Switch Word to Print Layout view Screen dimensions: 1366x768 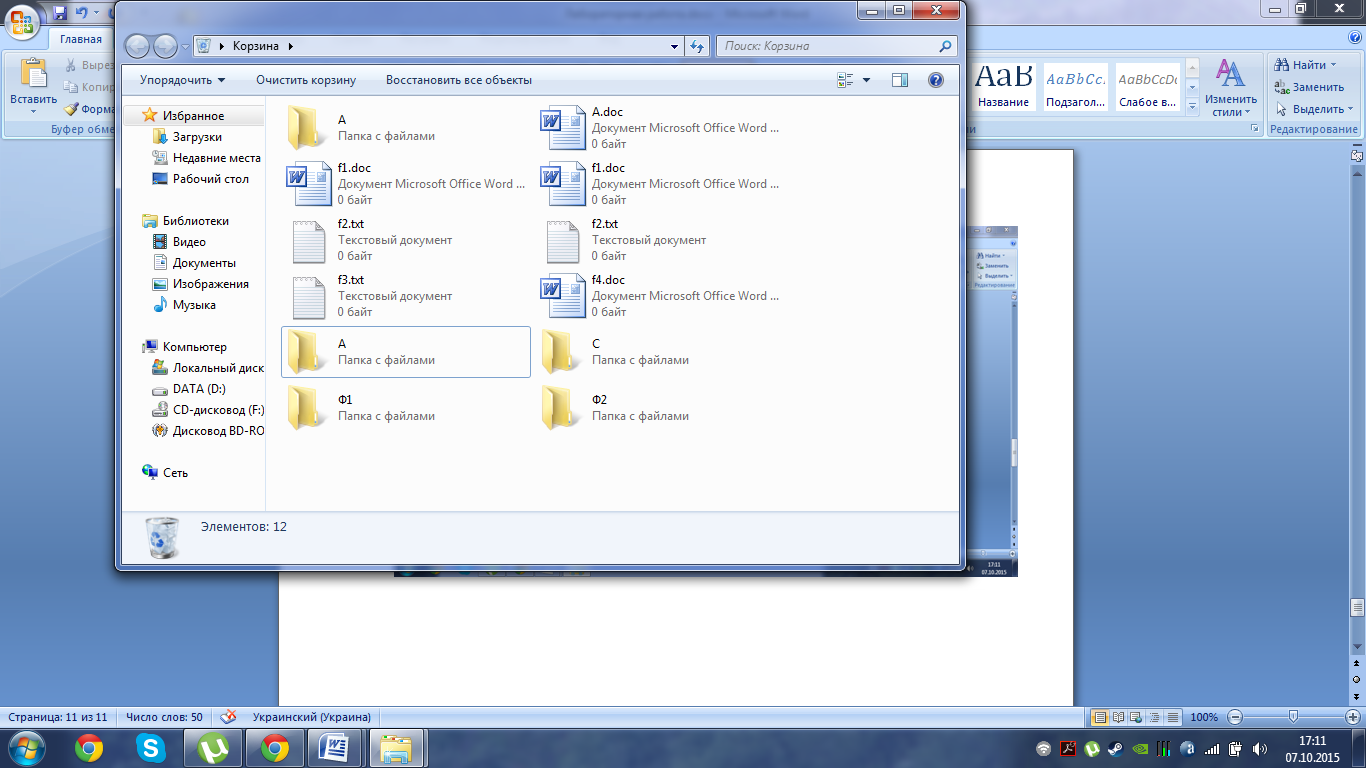click(x=1100, y=717)
